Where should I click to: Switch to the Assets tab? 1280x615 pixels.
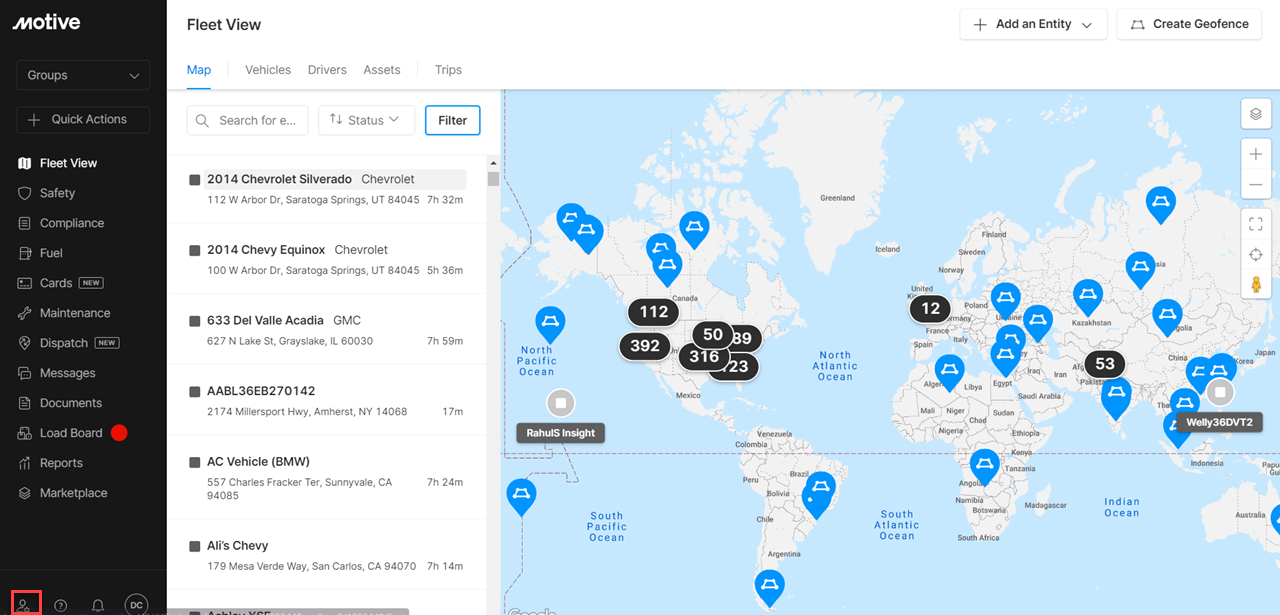tap(382, 70)
